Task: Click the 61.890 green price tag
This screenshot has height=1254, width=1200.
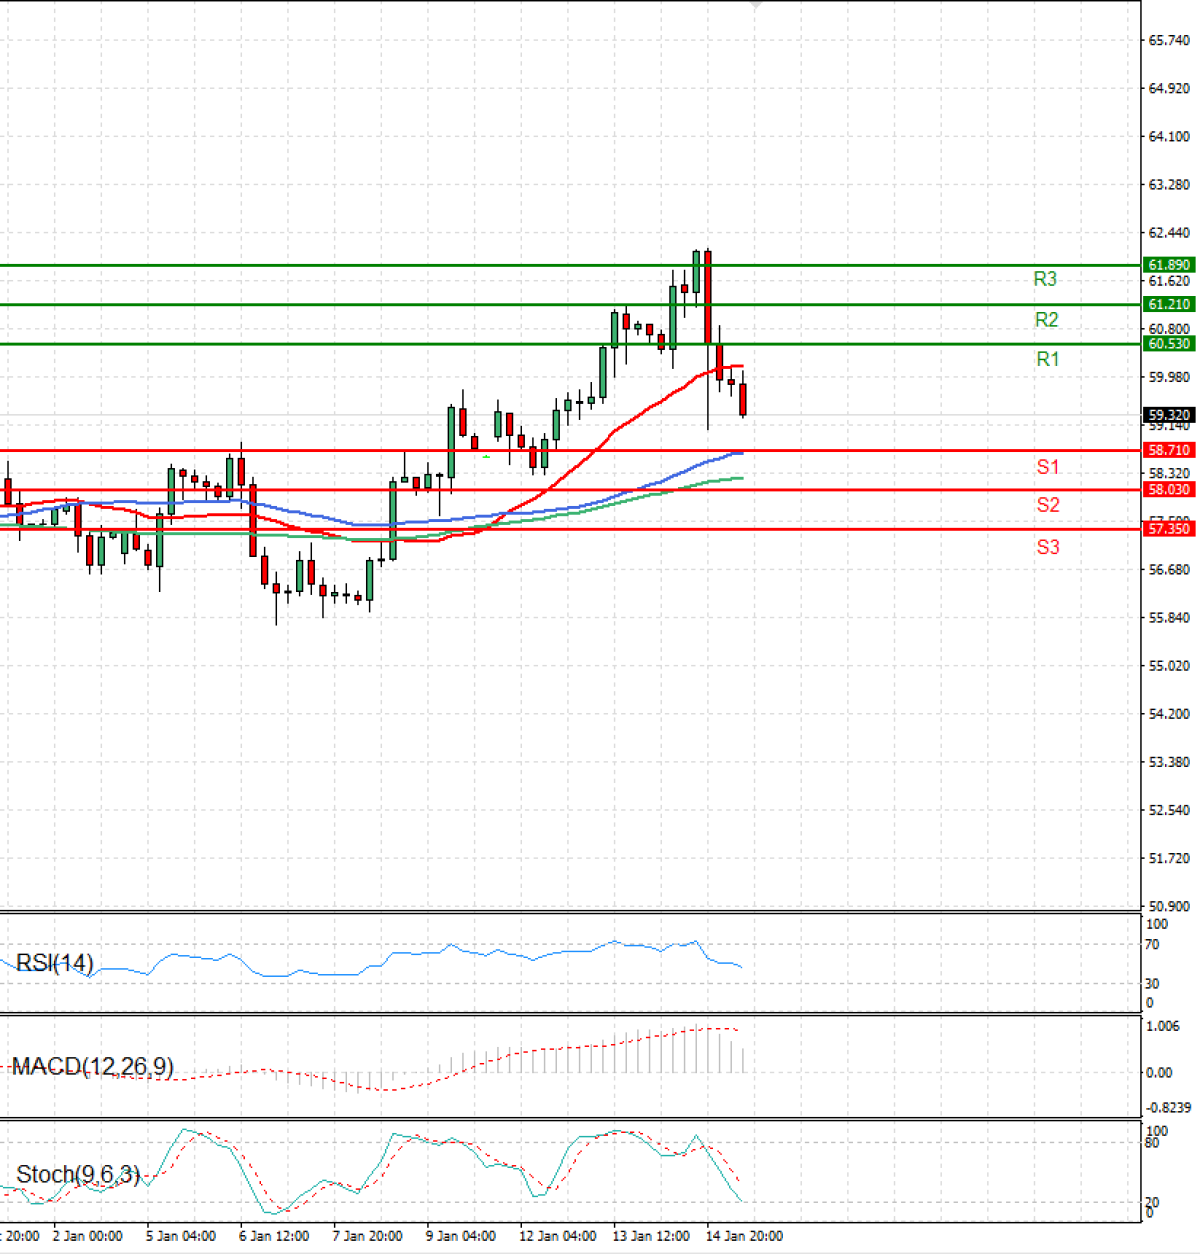Action: tap(1168, 265)
